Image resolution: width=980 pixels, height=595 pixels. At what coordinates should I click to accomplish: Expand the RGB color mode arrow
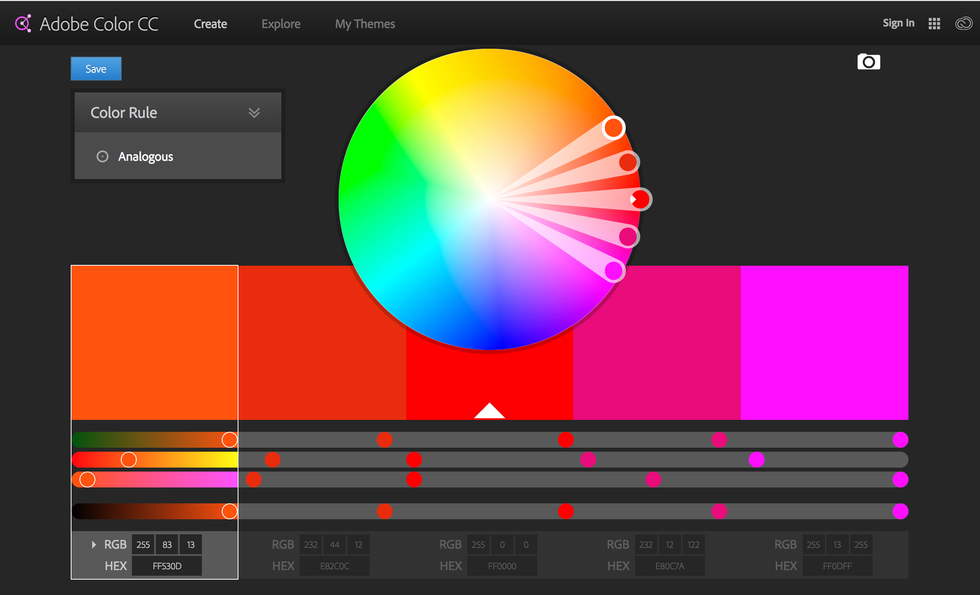(94, 545)
